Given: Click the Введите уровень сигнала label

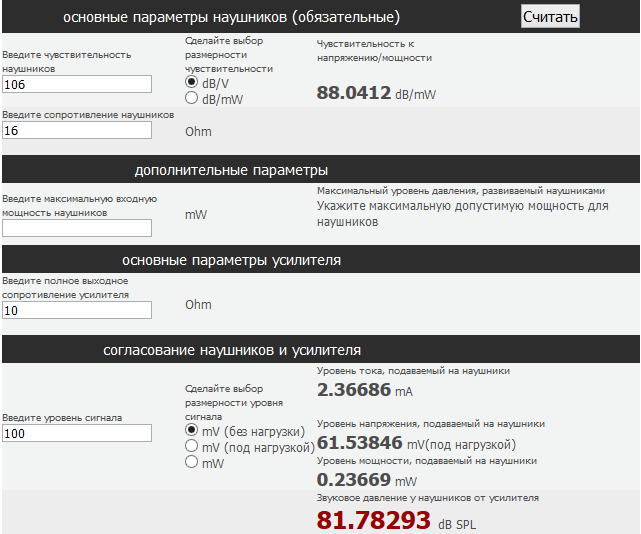Looking at the screenshot, I should tap(62, 418).
